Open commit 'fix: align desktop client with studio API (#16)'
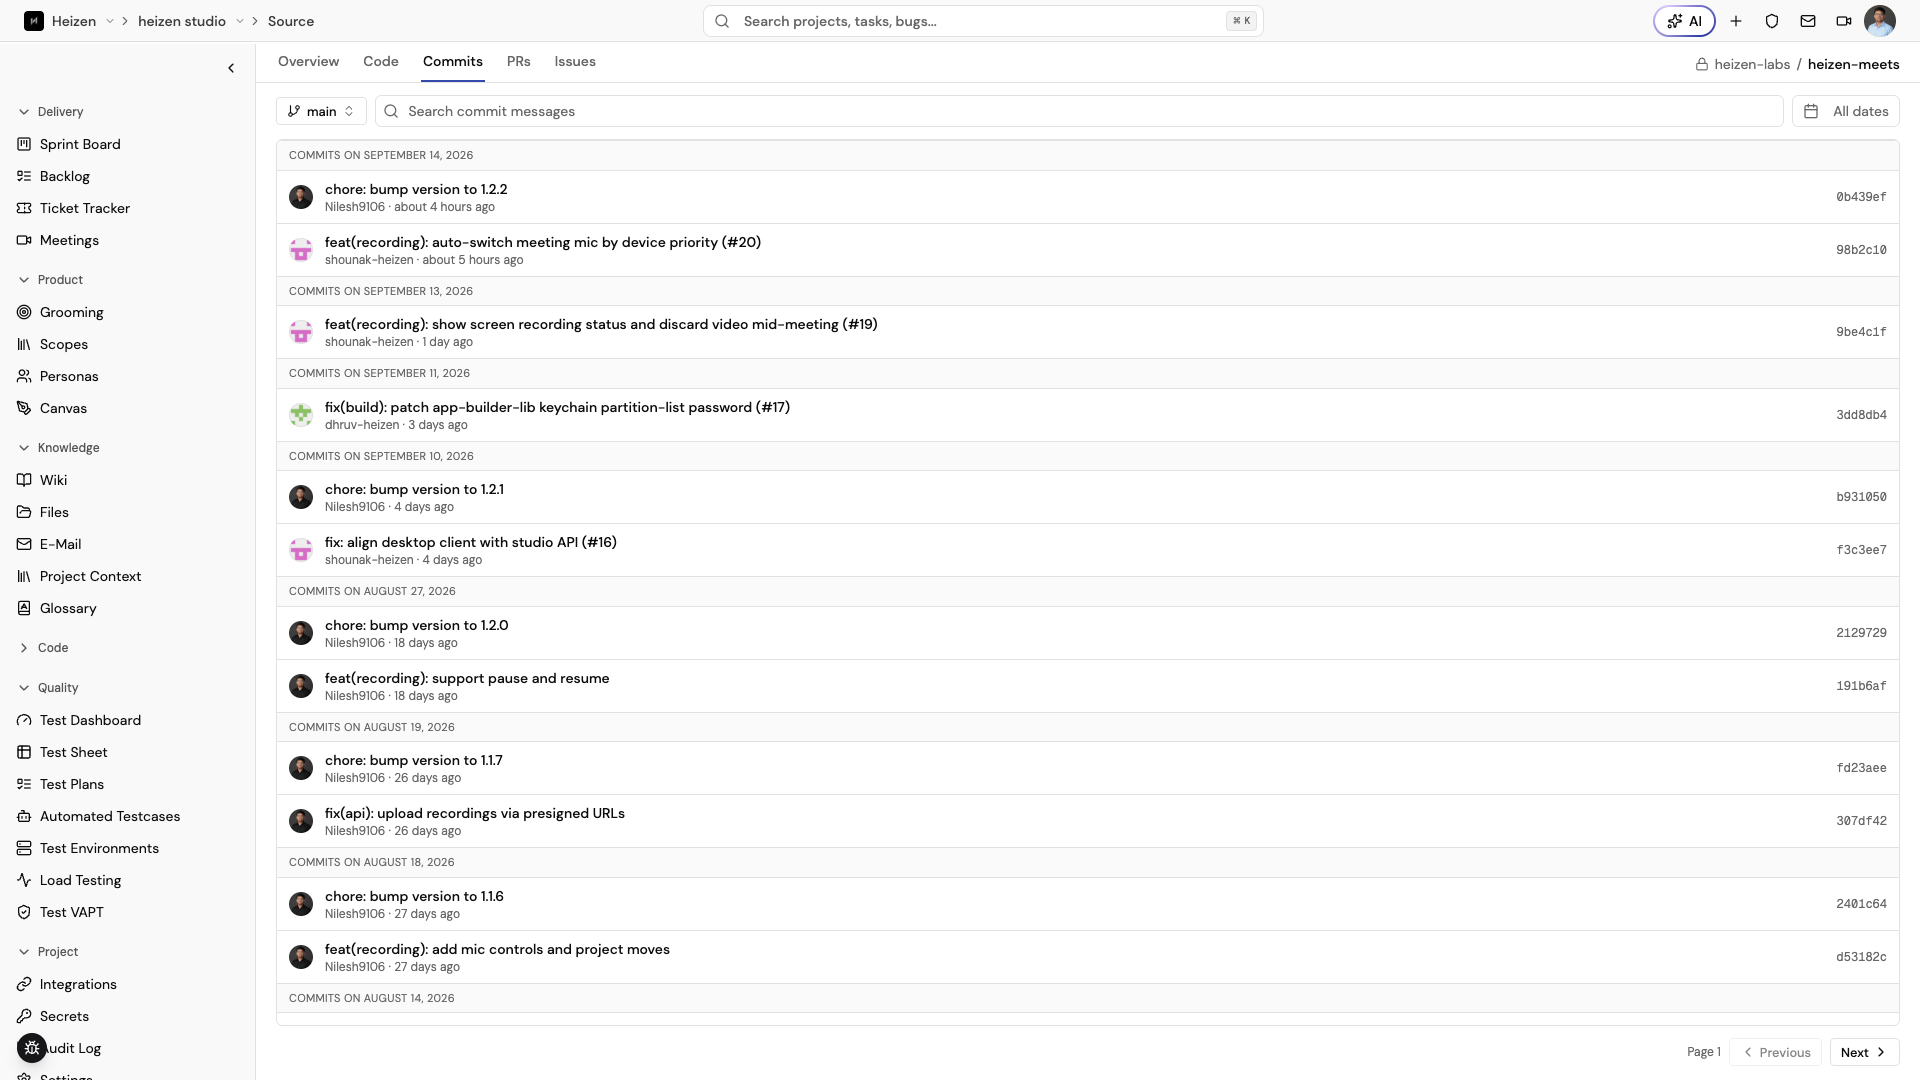The height and width of the screenshot is (1080, 1920). click(x=471, y=542)
